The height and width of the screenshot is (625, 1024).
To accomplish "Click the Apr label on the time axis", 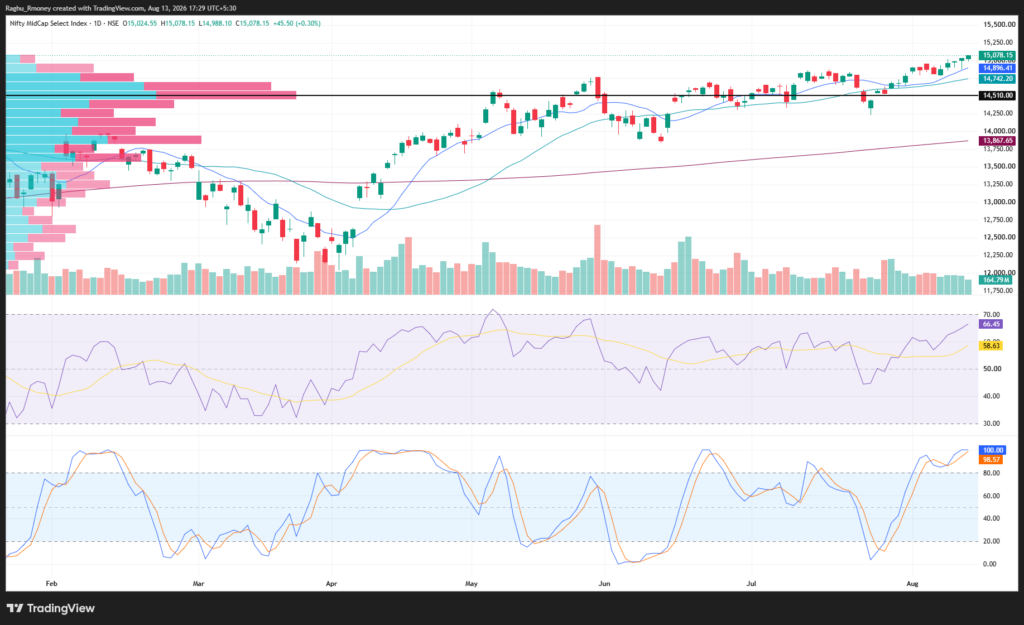I will (x=331, y=583).
